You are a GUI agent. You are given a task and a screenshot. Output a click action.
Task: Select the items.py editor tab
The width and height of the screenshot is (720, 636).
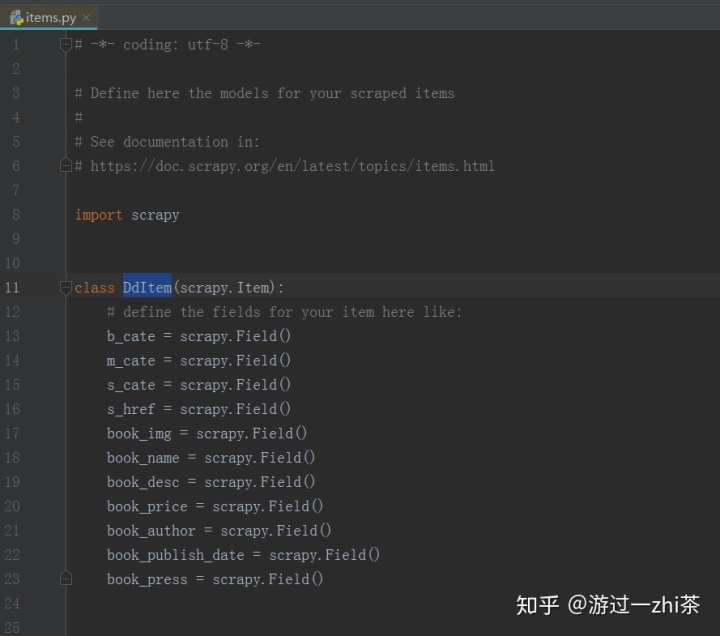(x=48, y=17)
